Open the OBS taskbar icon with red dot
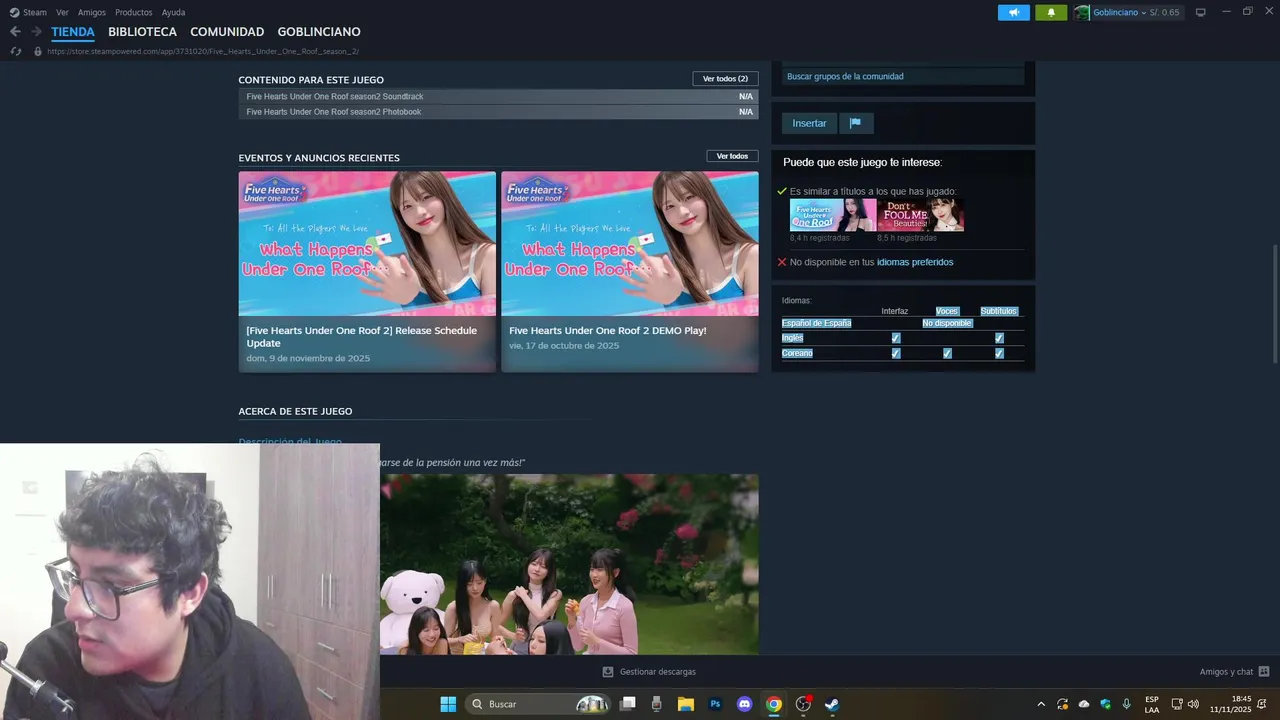 (803, 704)
